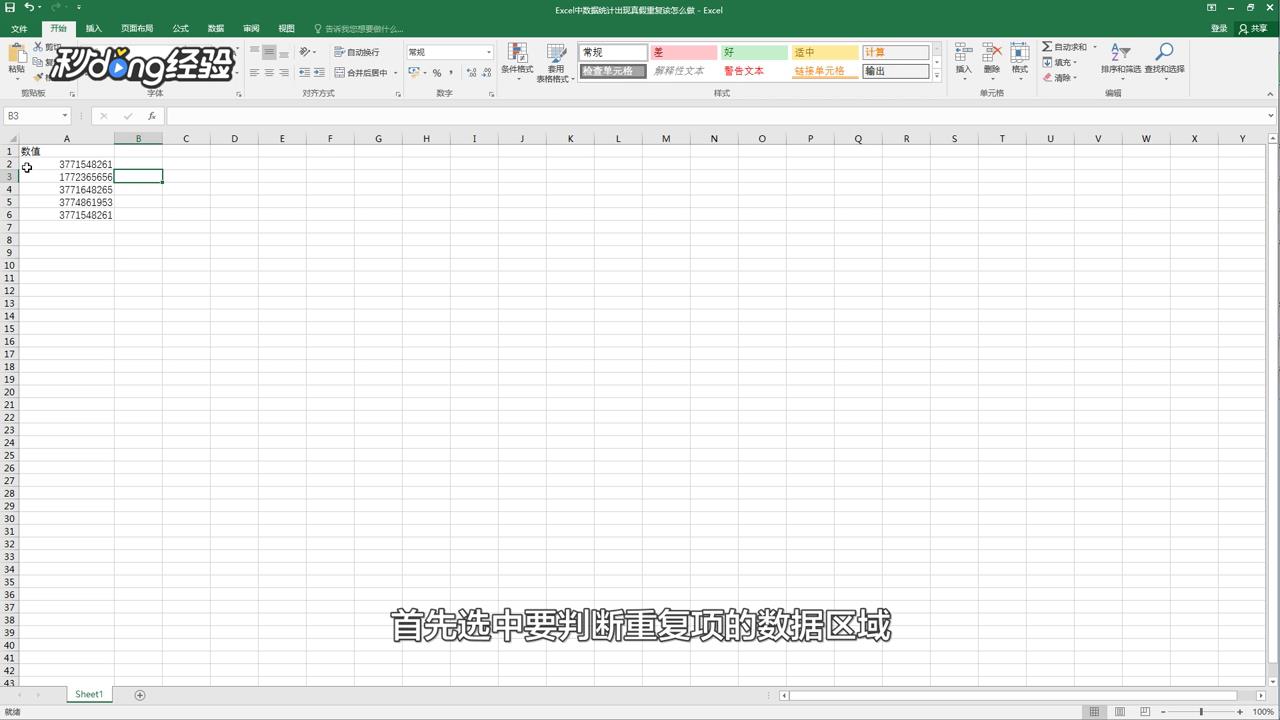Click the Align Right icon
Viewport: 1280px width, 720px height.
click(284, 73)
